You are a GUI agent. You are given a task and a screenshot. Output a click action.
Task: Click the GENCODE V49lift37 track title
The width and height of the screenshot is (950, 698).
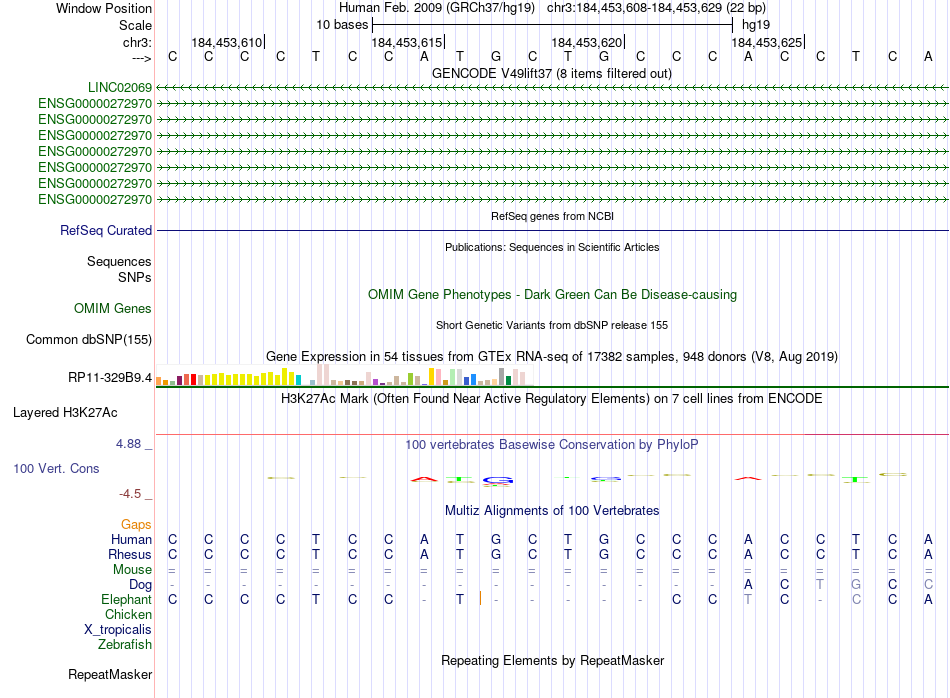tap(552, 74)
